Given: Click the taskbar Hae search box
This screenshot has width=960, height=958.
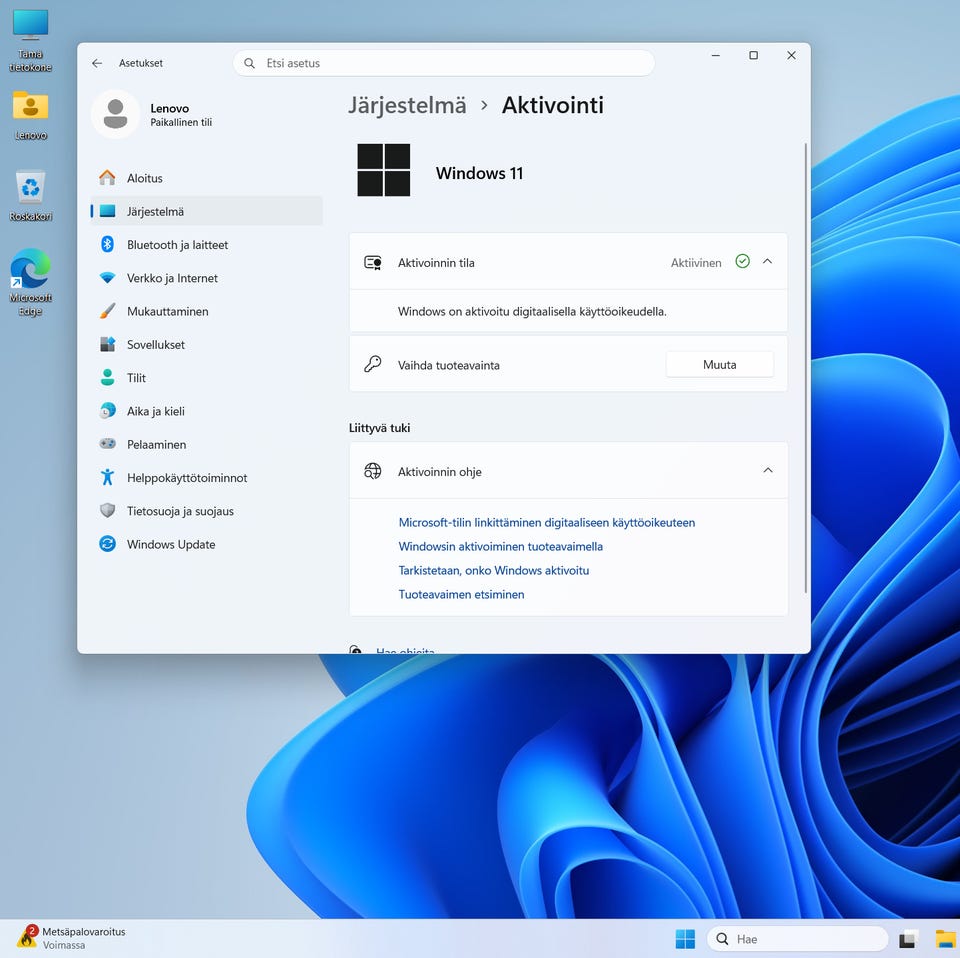Looking at the screenshot, I should pyautogui.click(x=798, y=938).
